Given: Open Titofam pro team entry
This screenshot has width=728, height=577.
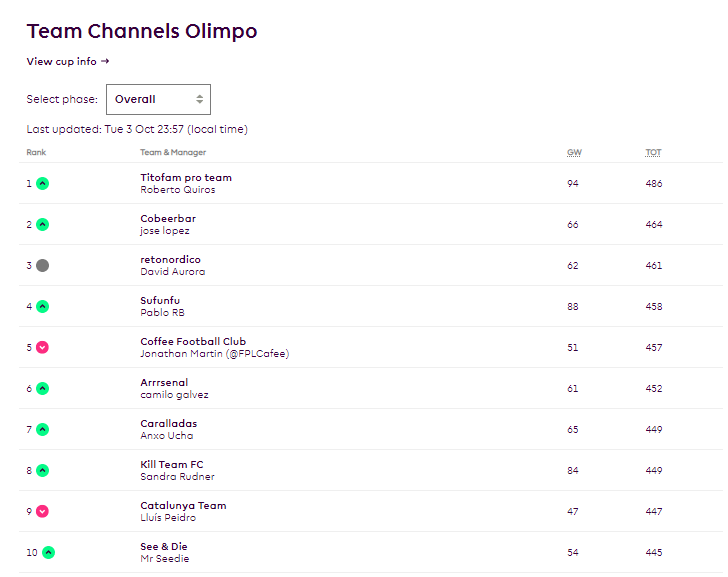Looking at the screenshot, I should 186,178.
